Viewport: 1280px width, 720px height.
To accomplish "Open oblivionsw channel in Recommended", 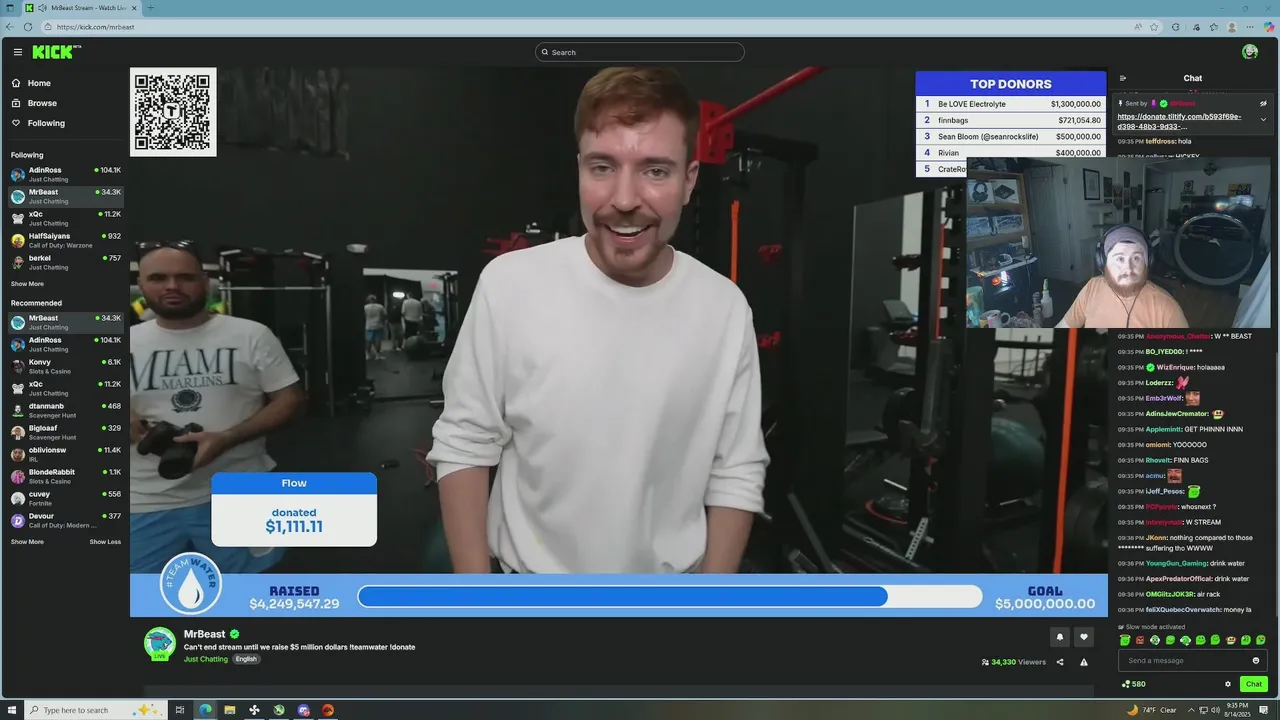I will click(66, 454).
